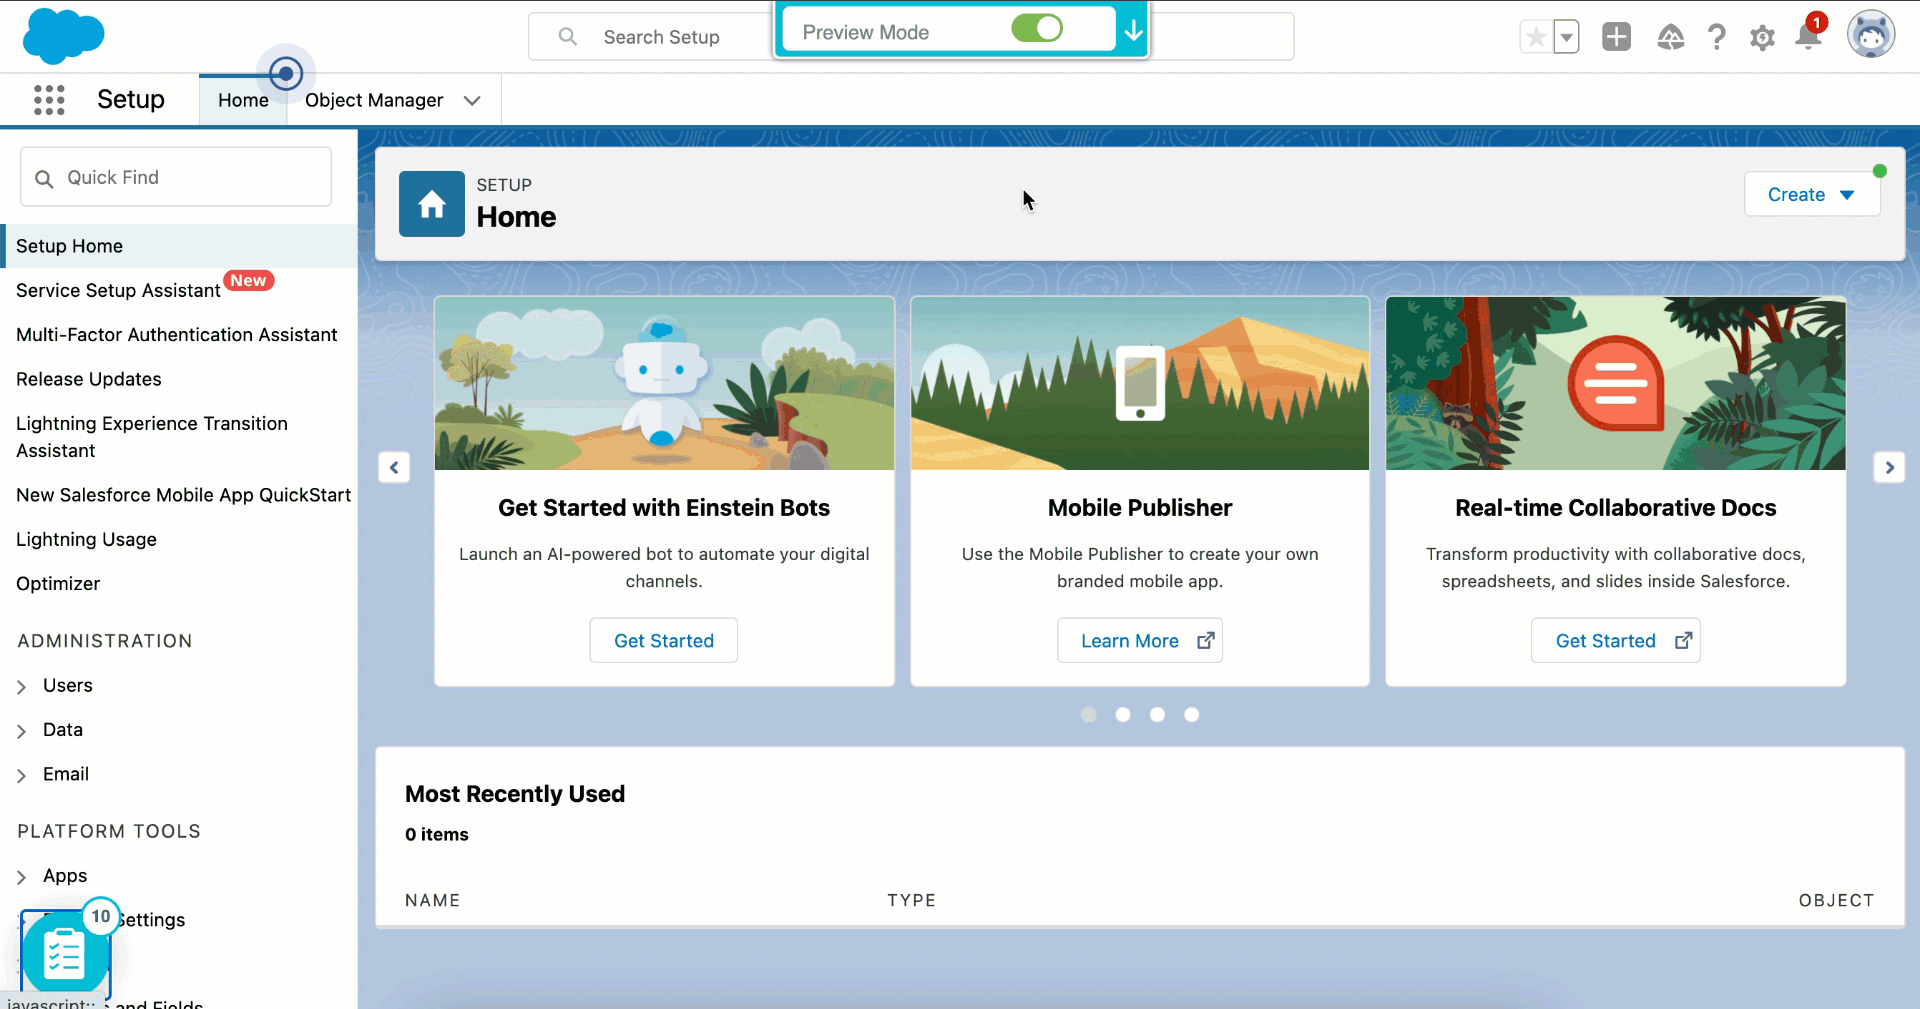Select fourth carousel page dot
1920x1009 pixels.
(1191, 714)
